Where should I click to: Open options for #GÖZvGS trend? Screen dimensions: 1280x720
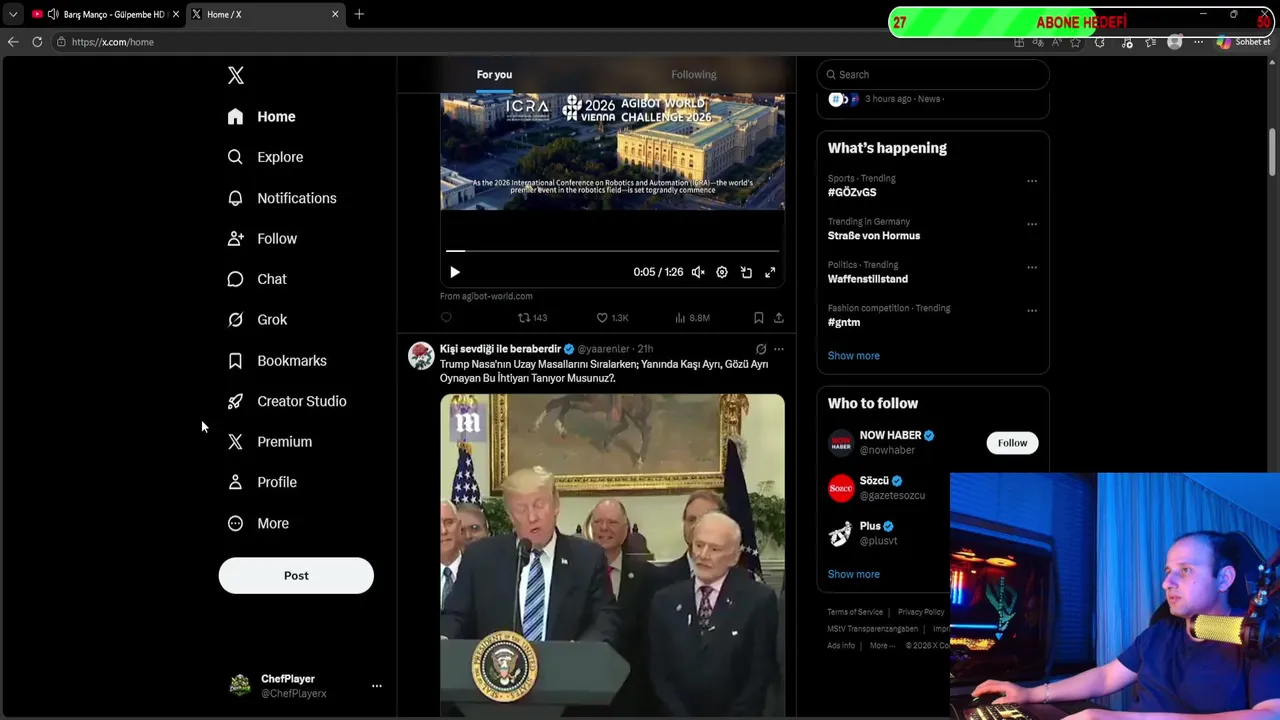[x=1032, y=181]
